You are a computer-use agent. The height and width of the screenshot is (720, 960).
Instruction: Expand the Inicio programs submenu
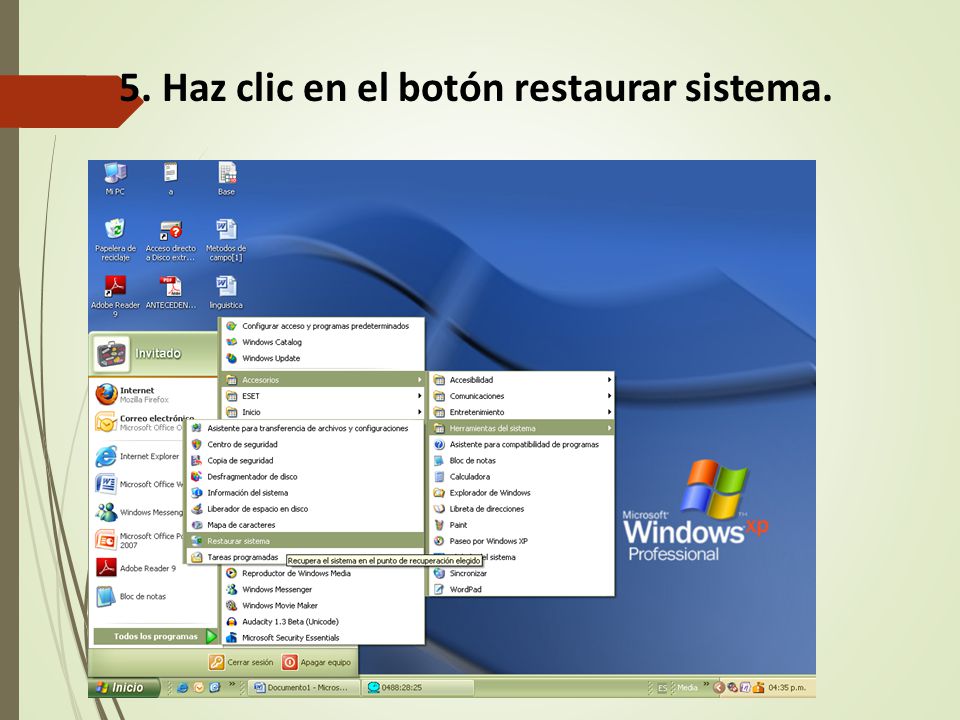(323, 412)
